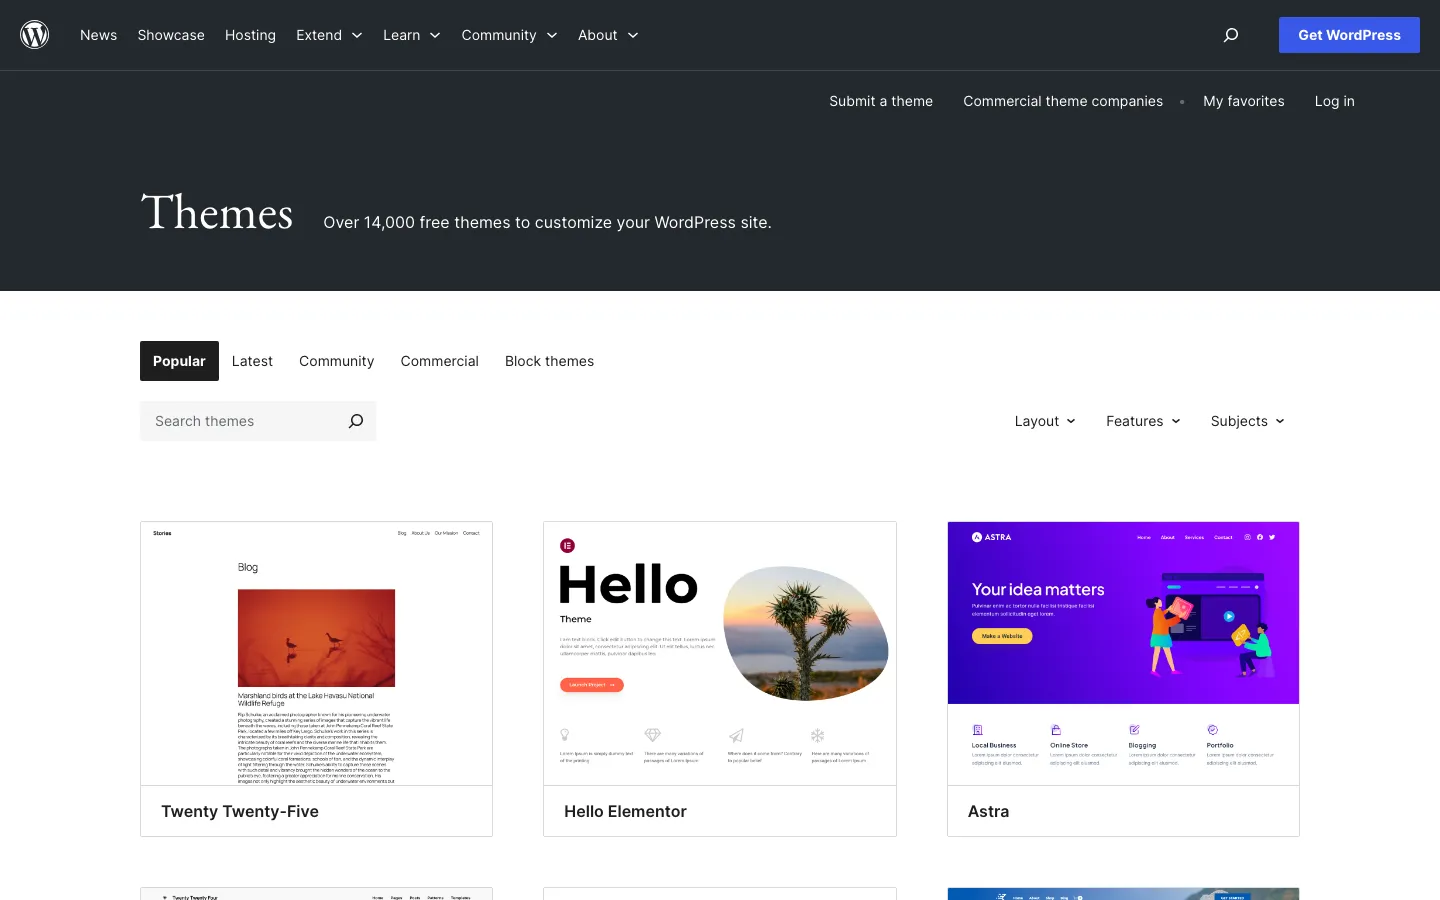Select the Popular tab
The height and width of the screenshot is (900, 1440).
179,361
